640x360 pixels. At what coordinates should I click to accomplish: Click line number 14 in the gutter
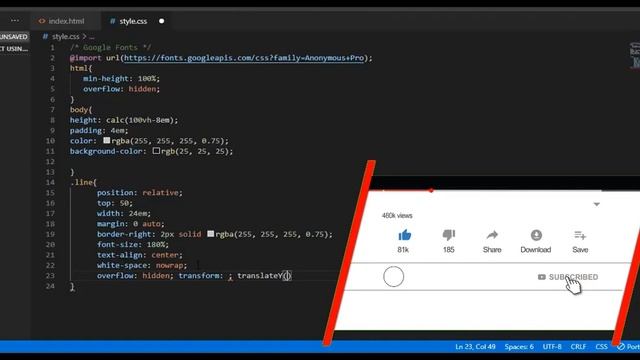pos(50,182)
